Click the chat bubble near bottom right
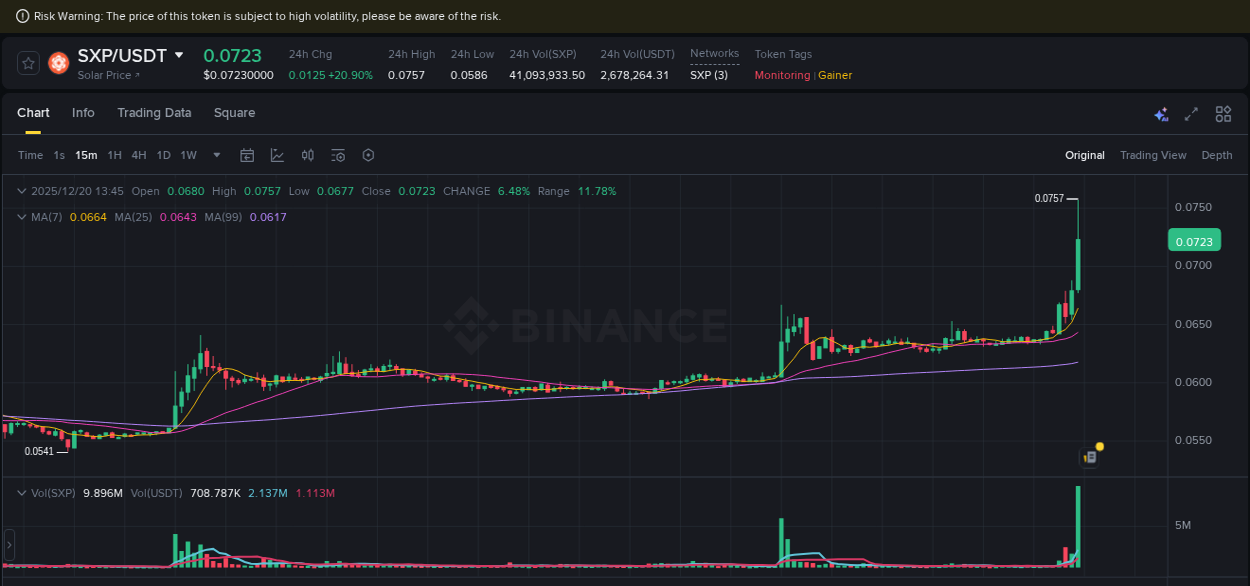Image resolution: width=1250 pixels, height=586 pixels. pos(1089,455)
